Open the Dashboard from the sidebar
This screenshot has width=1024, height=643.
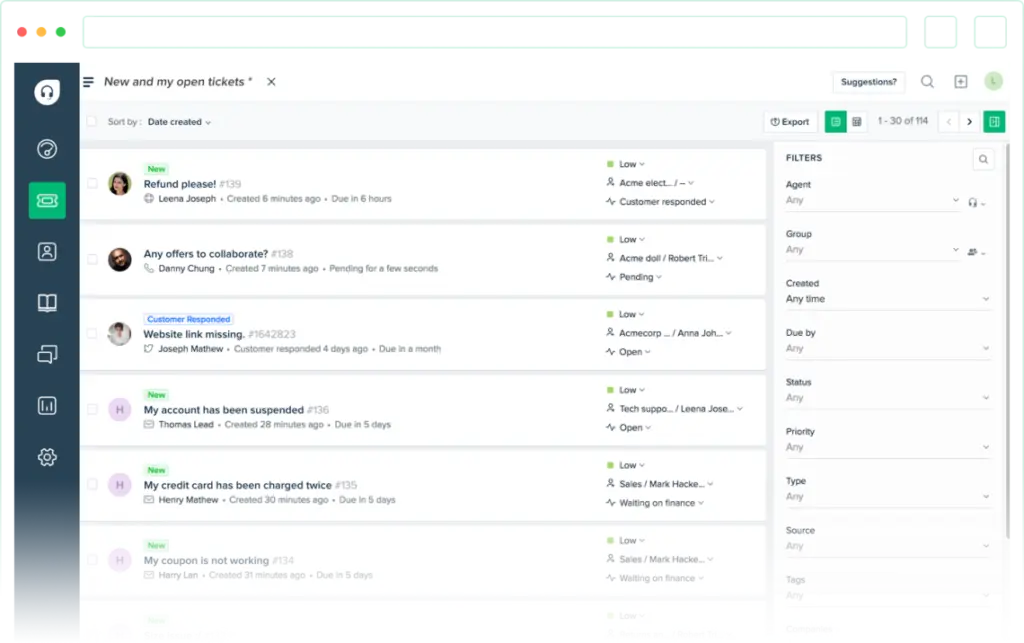pos(46,149)
